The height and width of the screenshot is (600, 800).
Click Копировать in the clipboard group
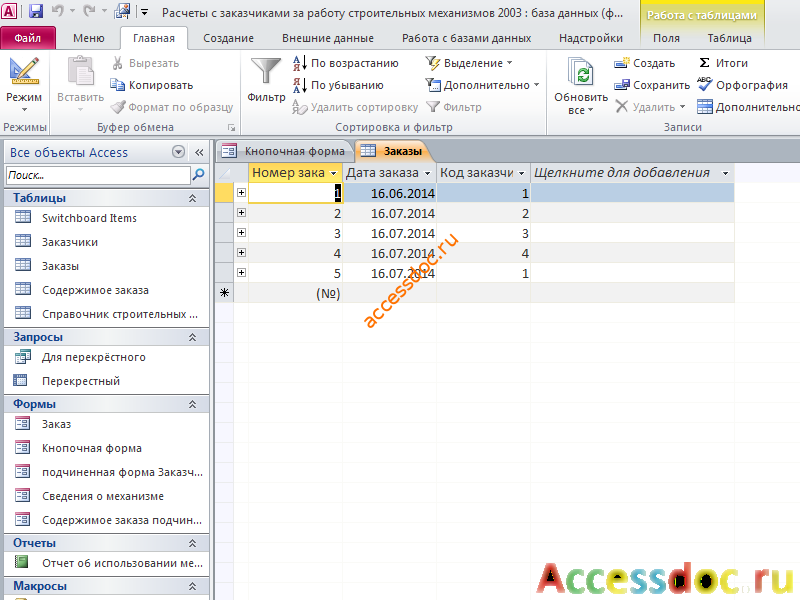(152, 85)
